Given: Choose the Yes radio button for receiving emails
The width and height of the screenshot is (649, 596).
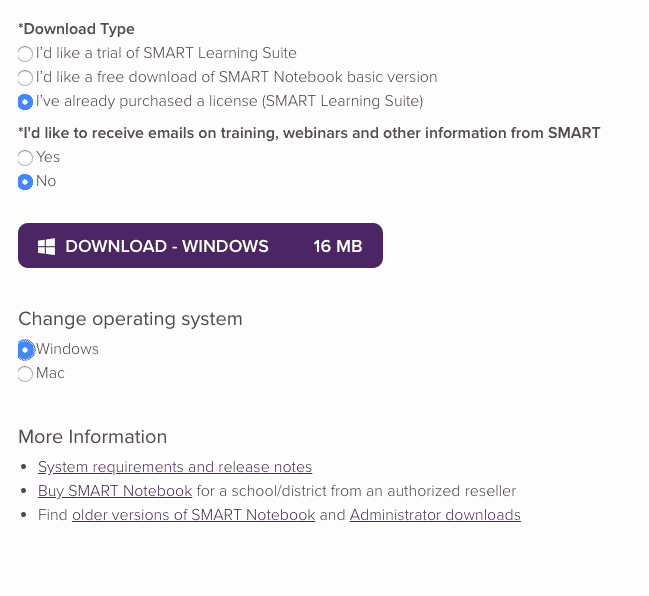Looking at the screenshot, I should click(25, 158).
